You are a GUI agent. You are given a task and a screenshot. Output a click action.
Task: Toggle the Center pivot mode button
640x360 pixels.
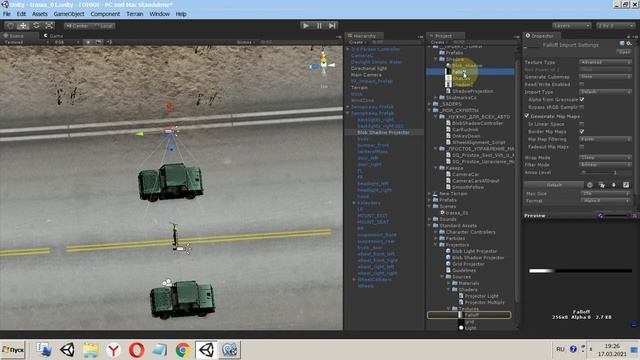[78, 26]
